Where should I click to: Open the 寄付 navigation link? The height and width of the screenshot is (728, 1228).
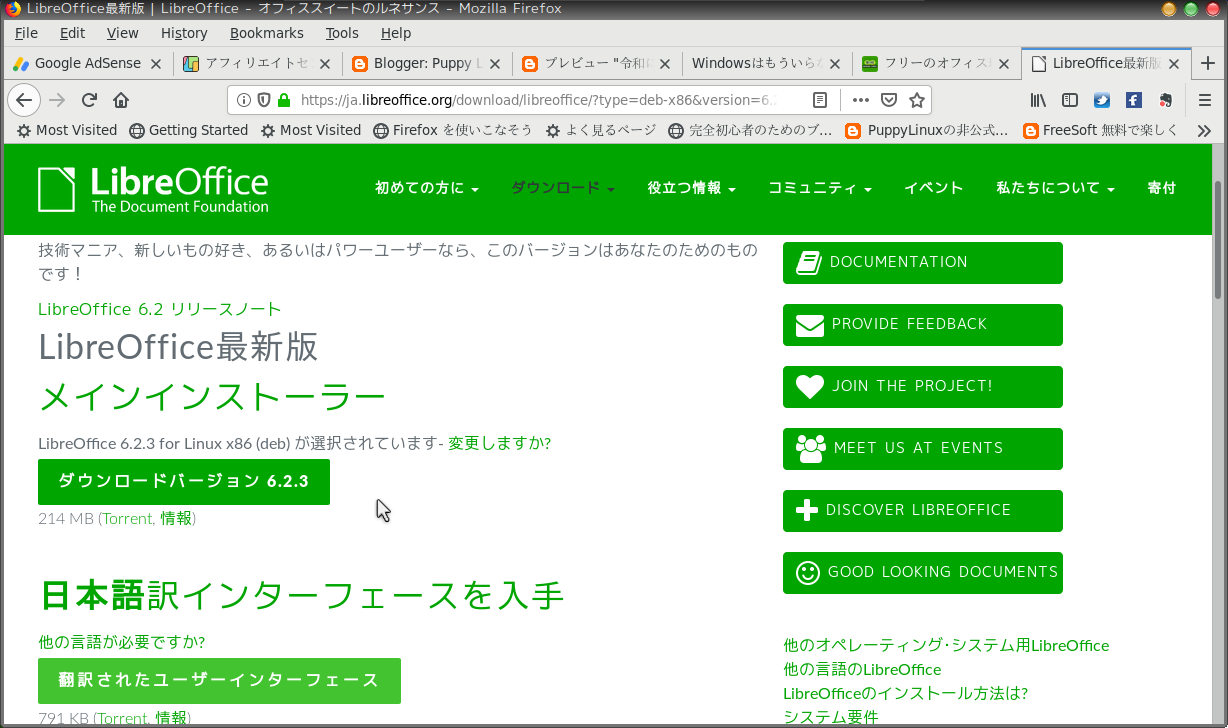1161,188
